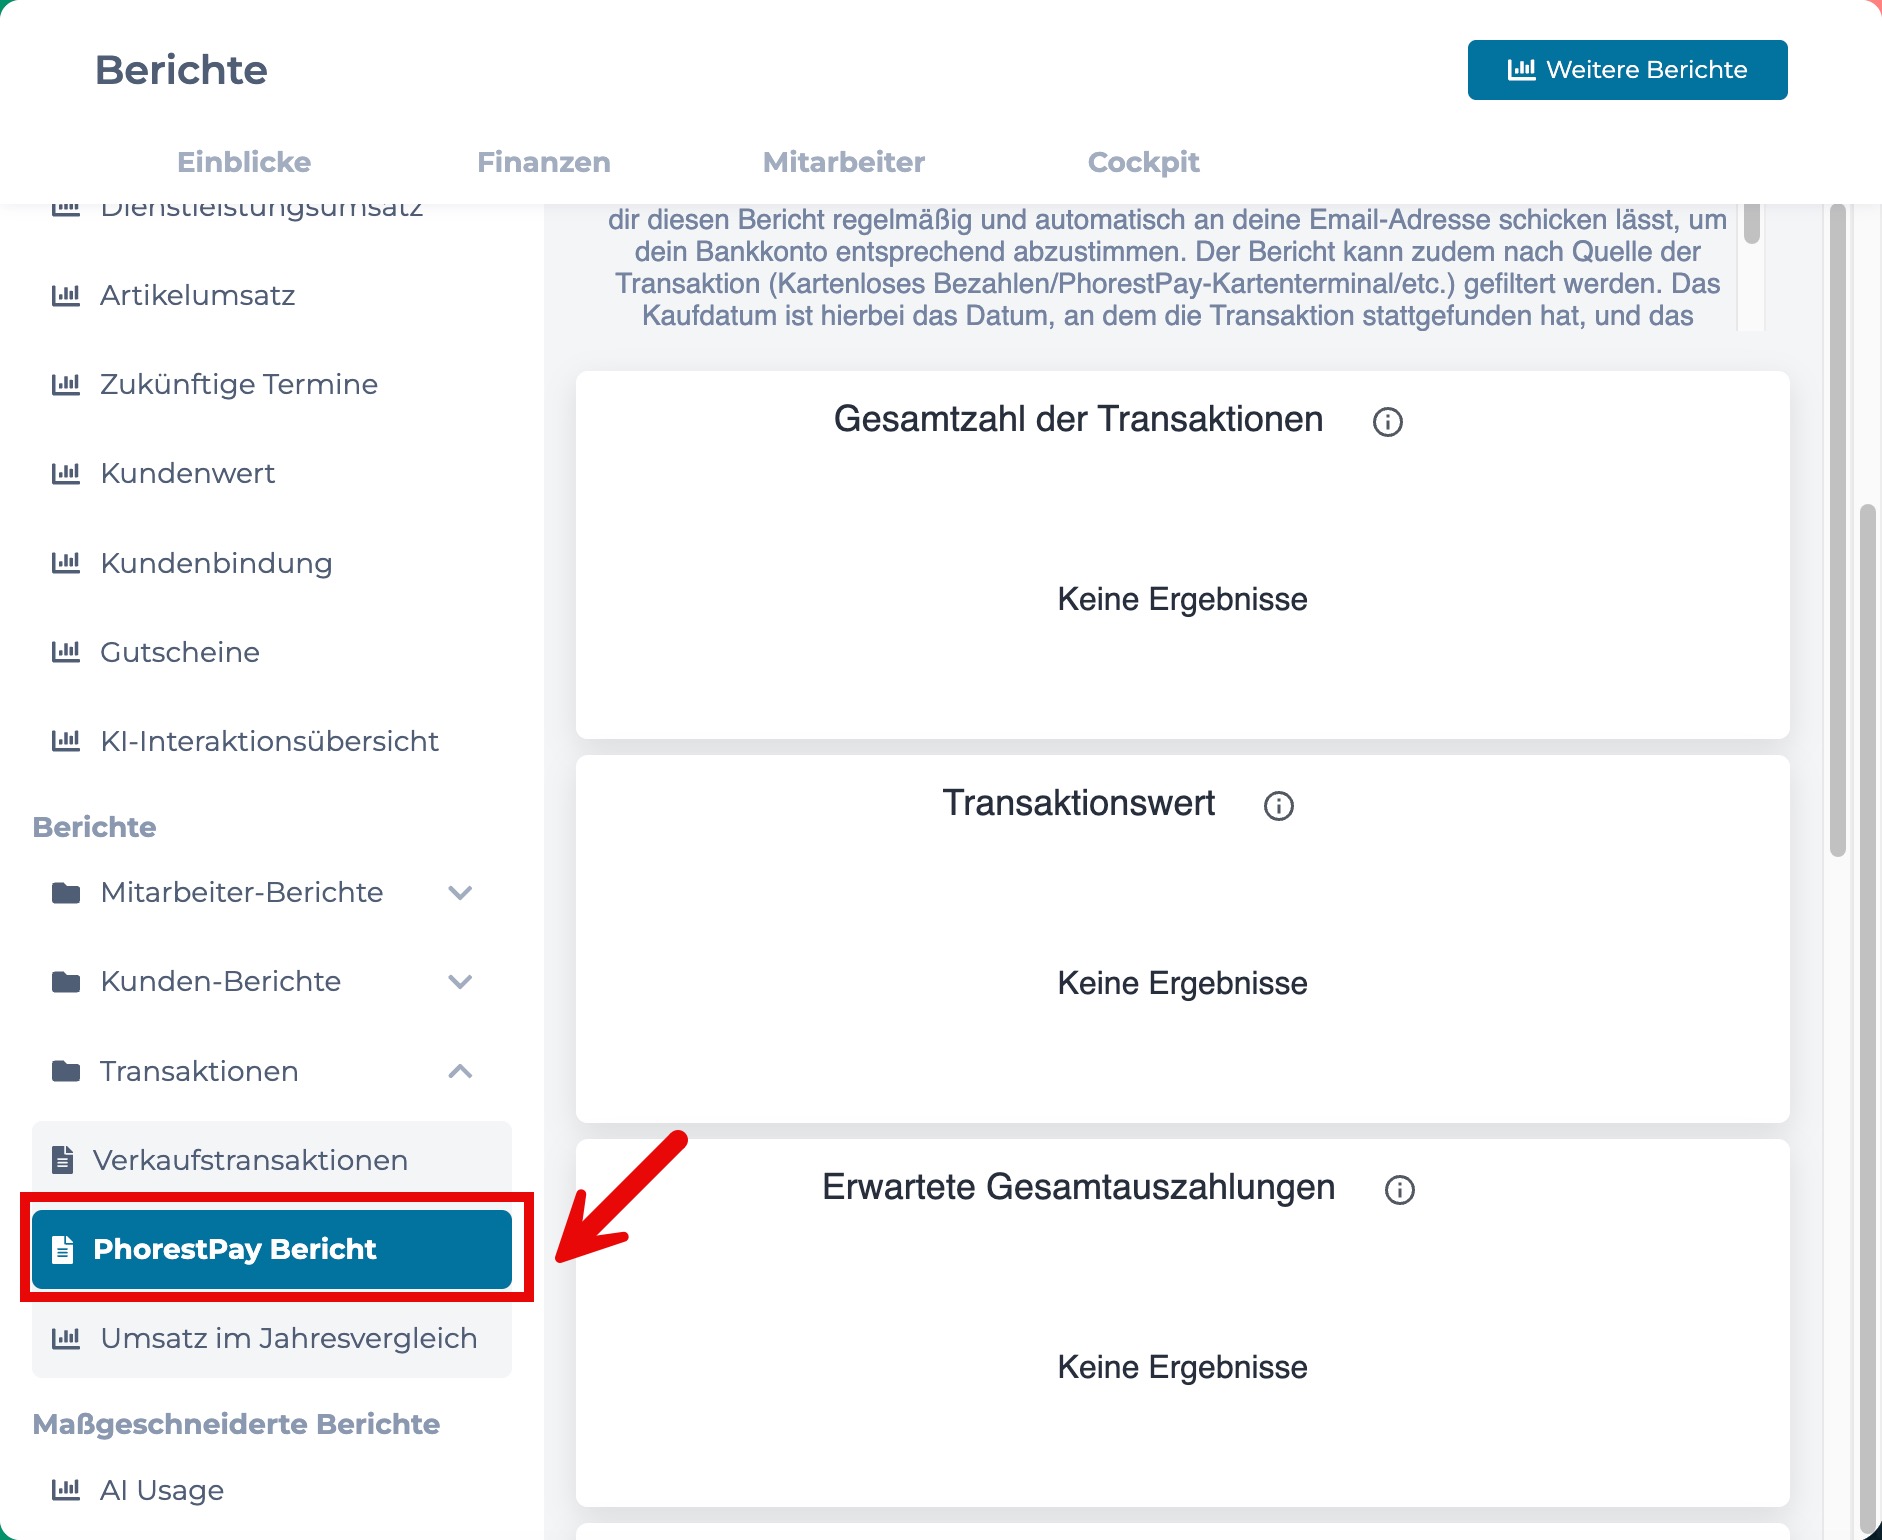Click info icon for Erwartete Gesamtauszahlungen

click(1399, 1190)
